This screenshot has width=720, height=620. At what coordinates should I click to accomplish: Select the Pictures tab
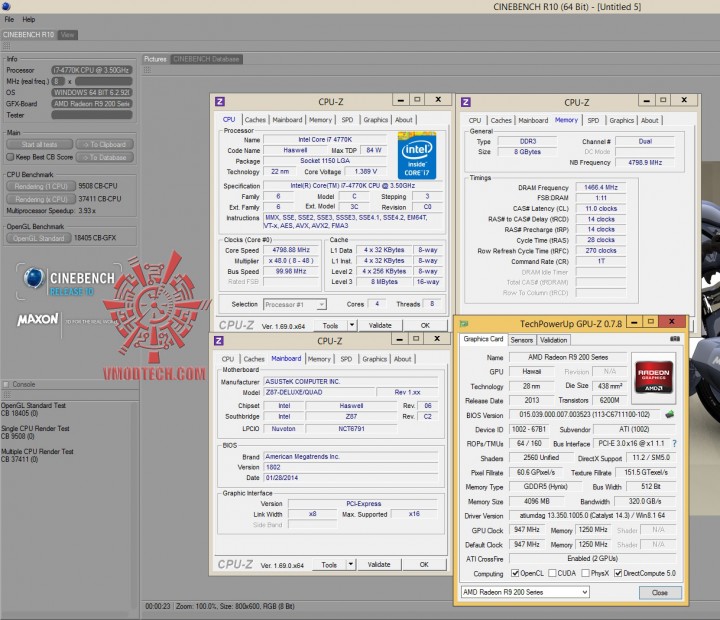click(x=155, y=59)
